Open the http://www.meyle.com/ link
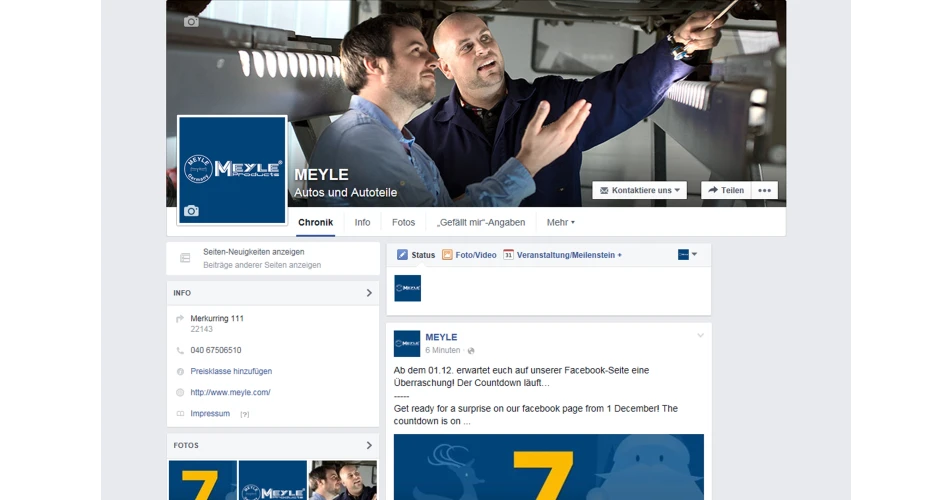 pos(231,393)
